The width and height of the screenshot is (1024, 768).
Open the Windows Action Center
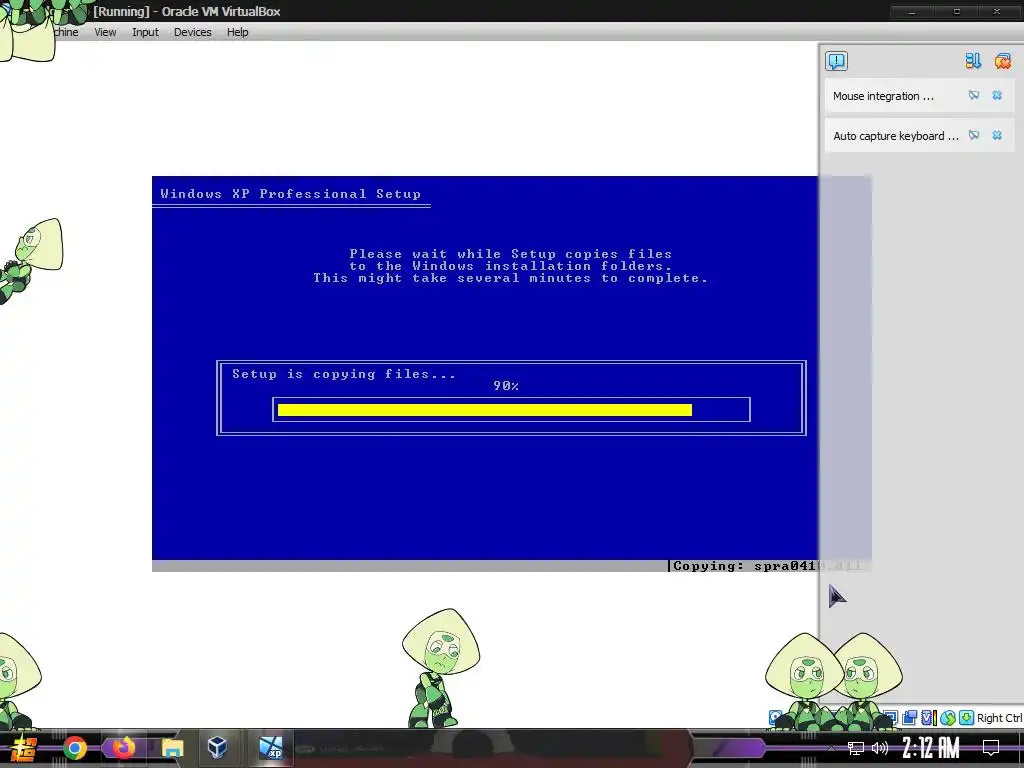[x=991, y=748]
